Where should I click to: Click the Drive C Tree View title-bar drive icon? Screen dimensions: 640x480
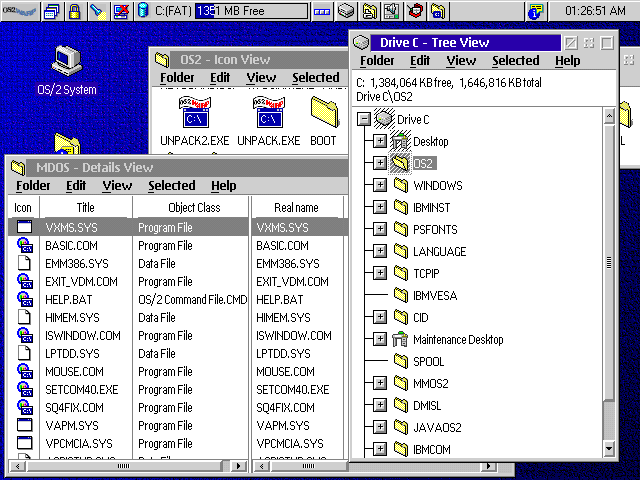pyautogui.click(x=361, y=42)
